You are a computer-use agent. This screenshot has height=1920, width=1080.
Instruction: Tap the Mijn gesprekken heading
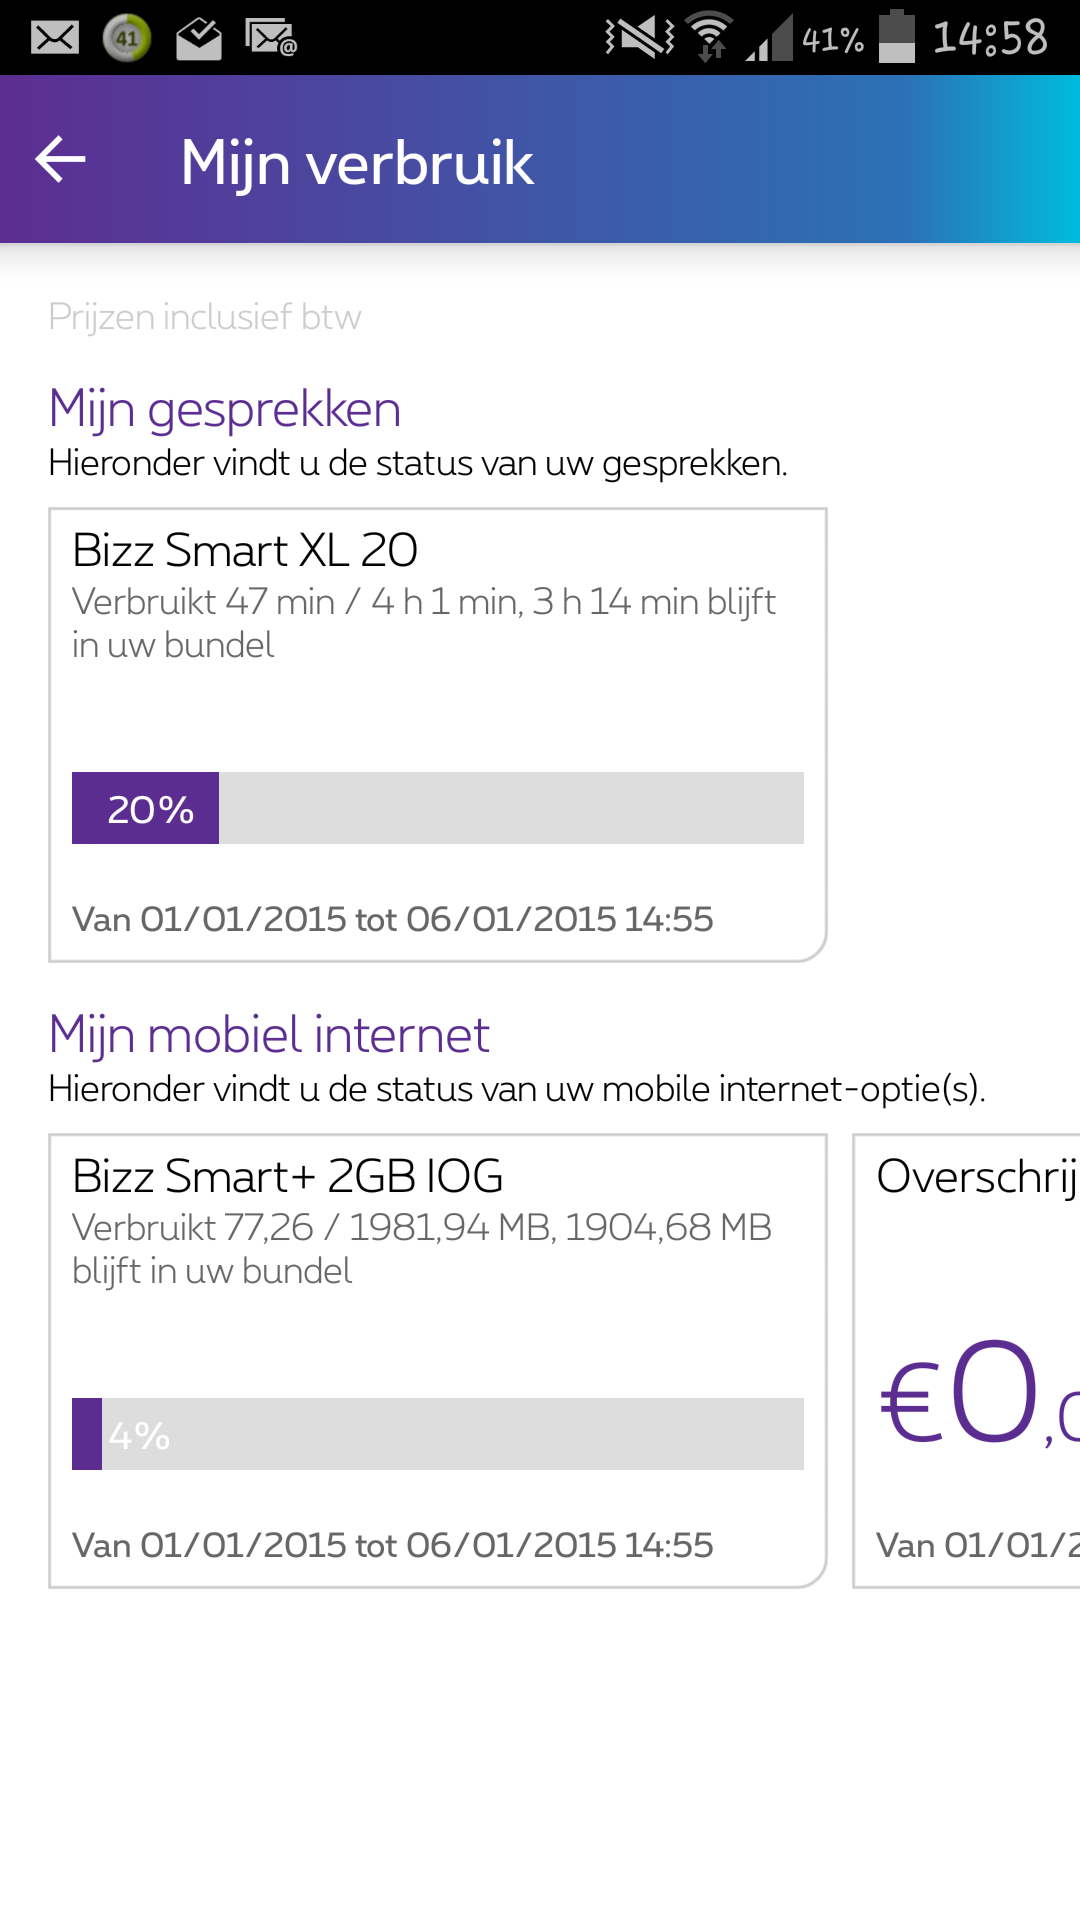click(225, 409)
